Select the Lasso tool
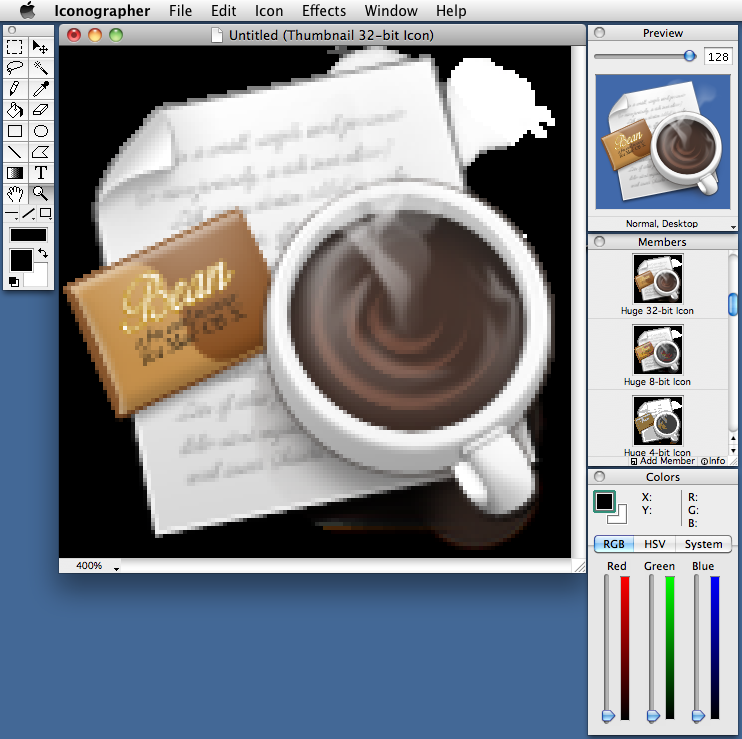The height and width of the screenshot is (739, 742). [15, 68]
